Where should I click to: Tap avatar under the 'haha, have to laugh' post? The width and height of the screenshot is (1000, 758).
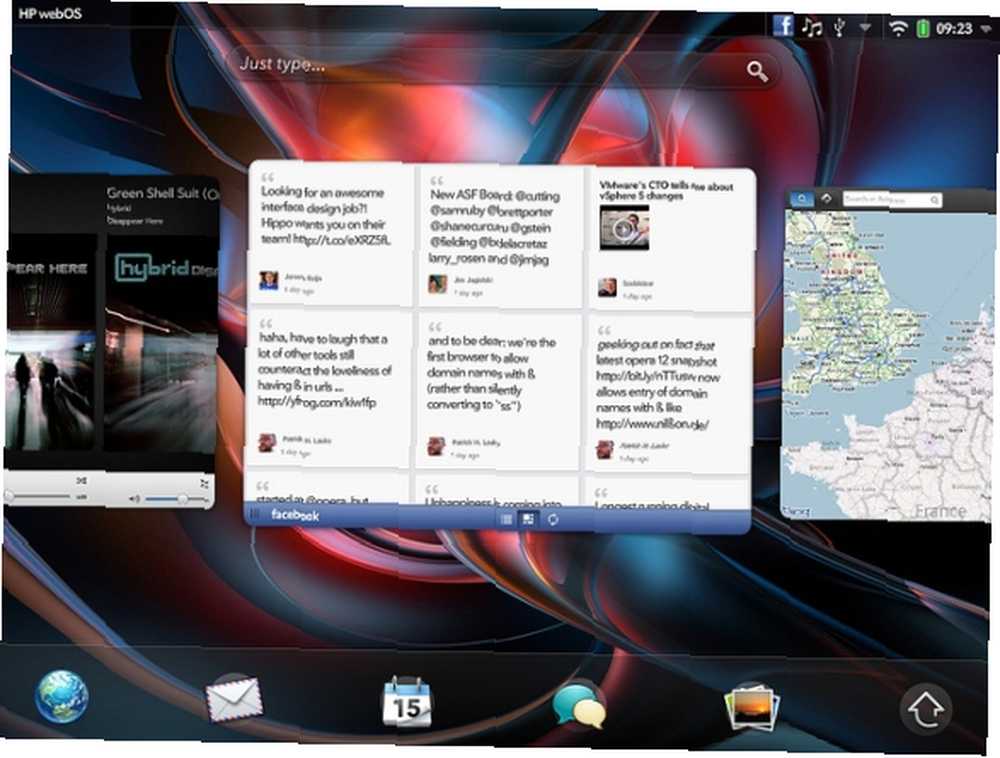pyautogui.click(x=267, y=443)
